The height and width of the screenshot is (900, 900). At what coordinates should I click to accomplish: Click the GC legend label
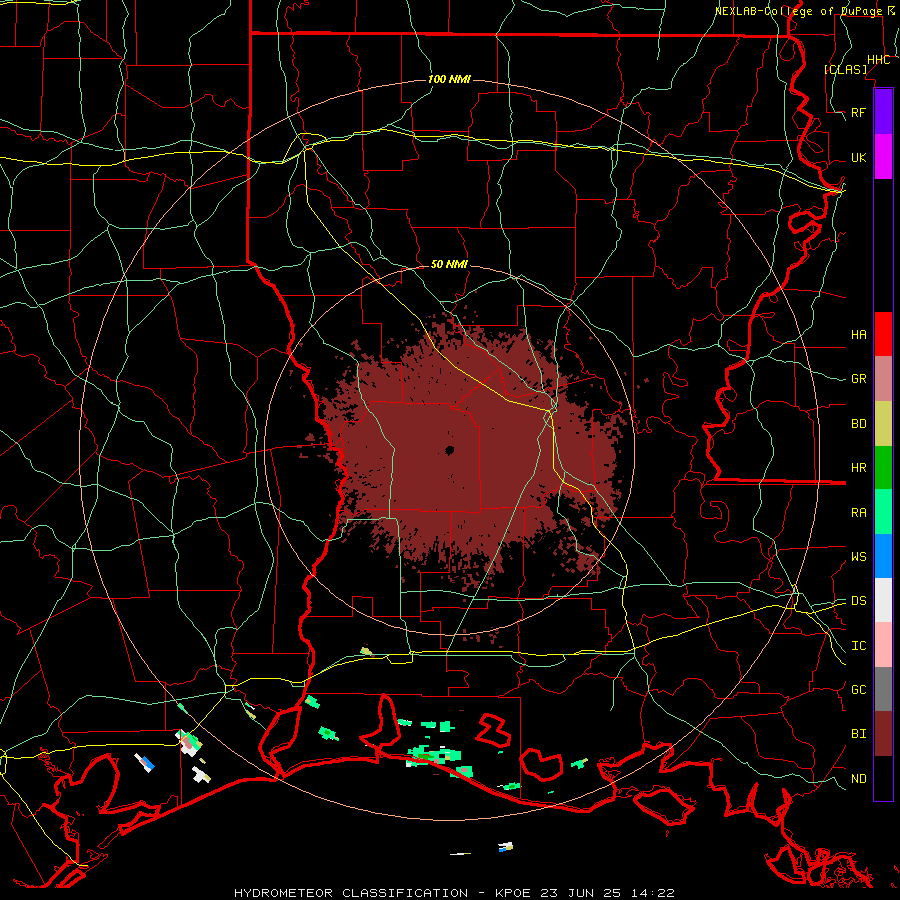[x=859, y=690]
